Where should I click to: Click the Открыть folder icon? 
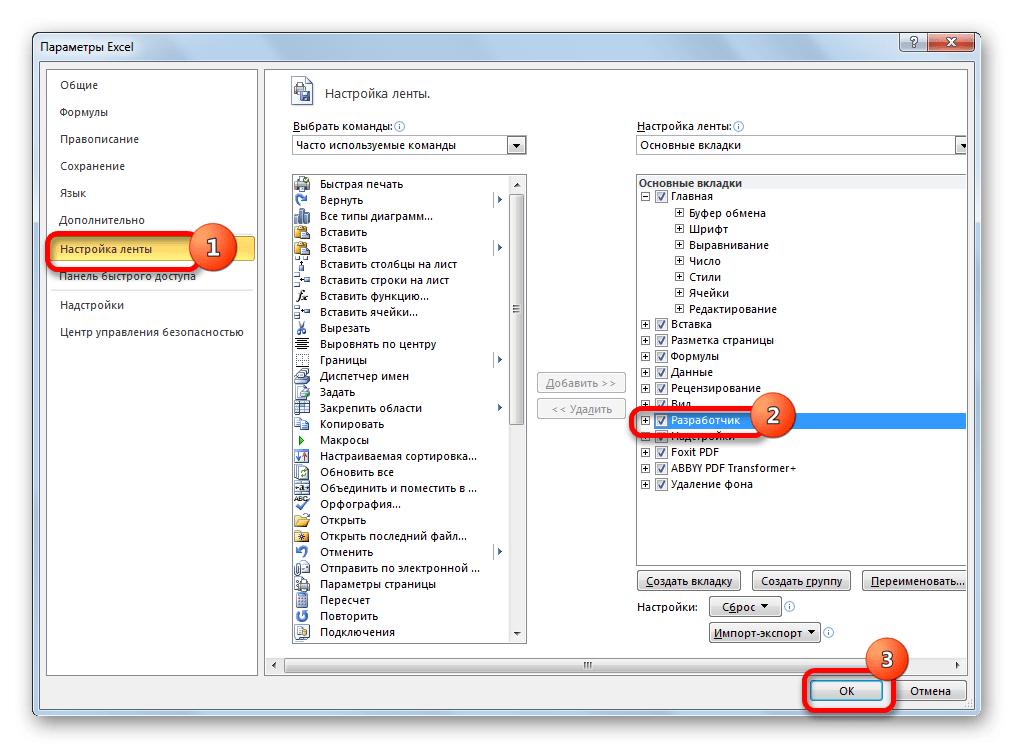tap(302, 520)
